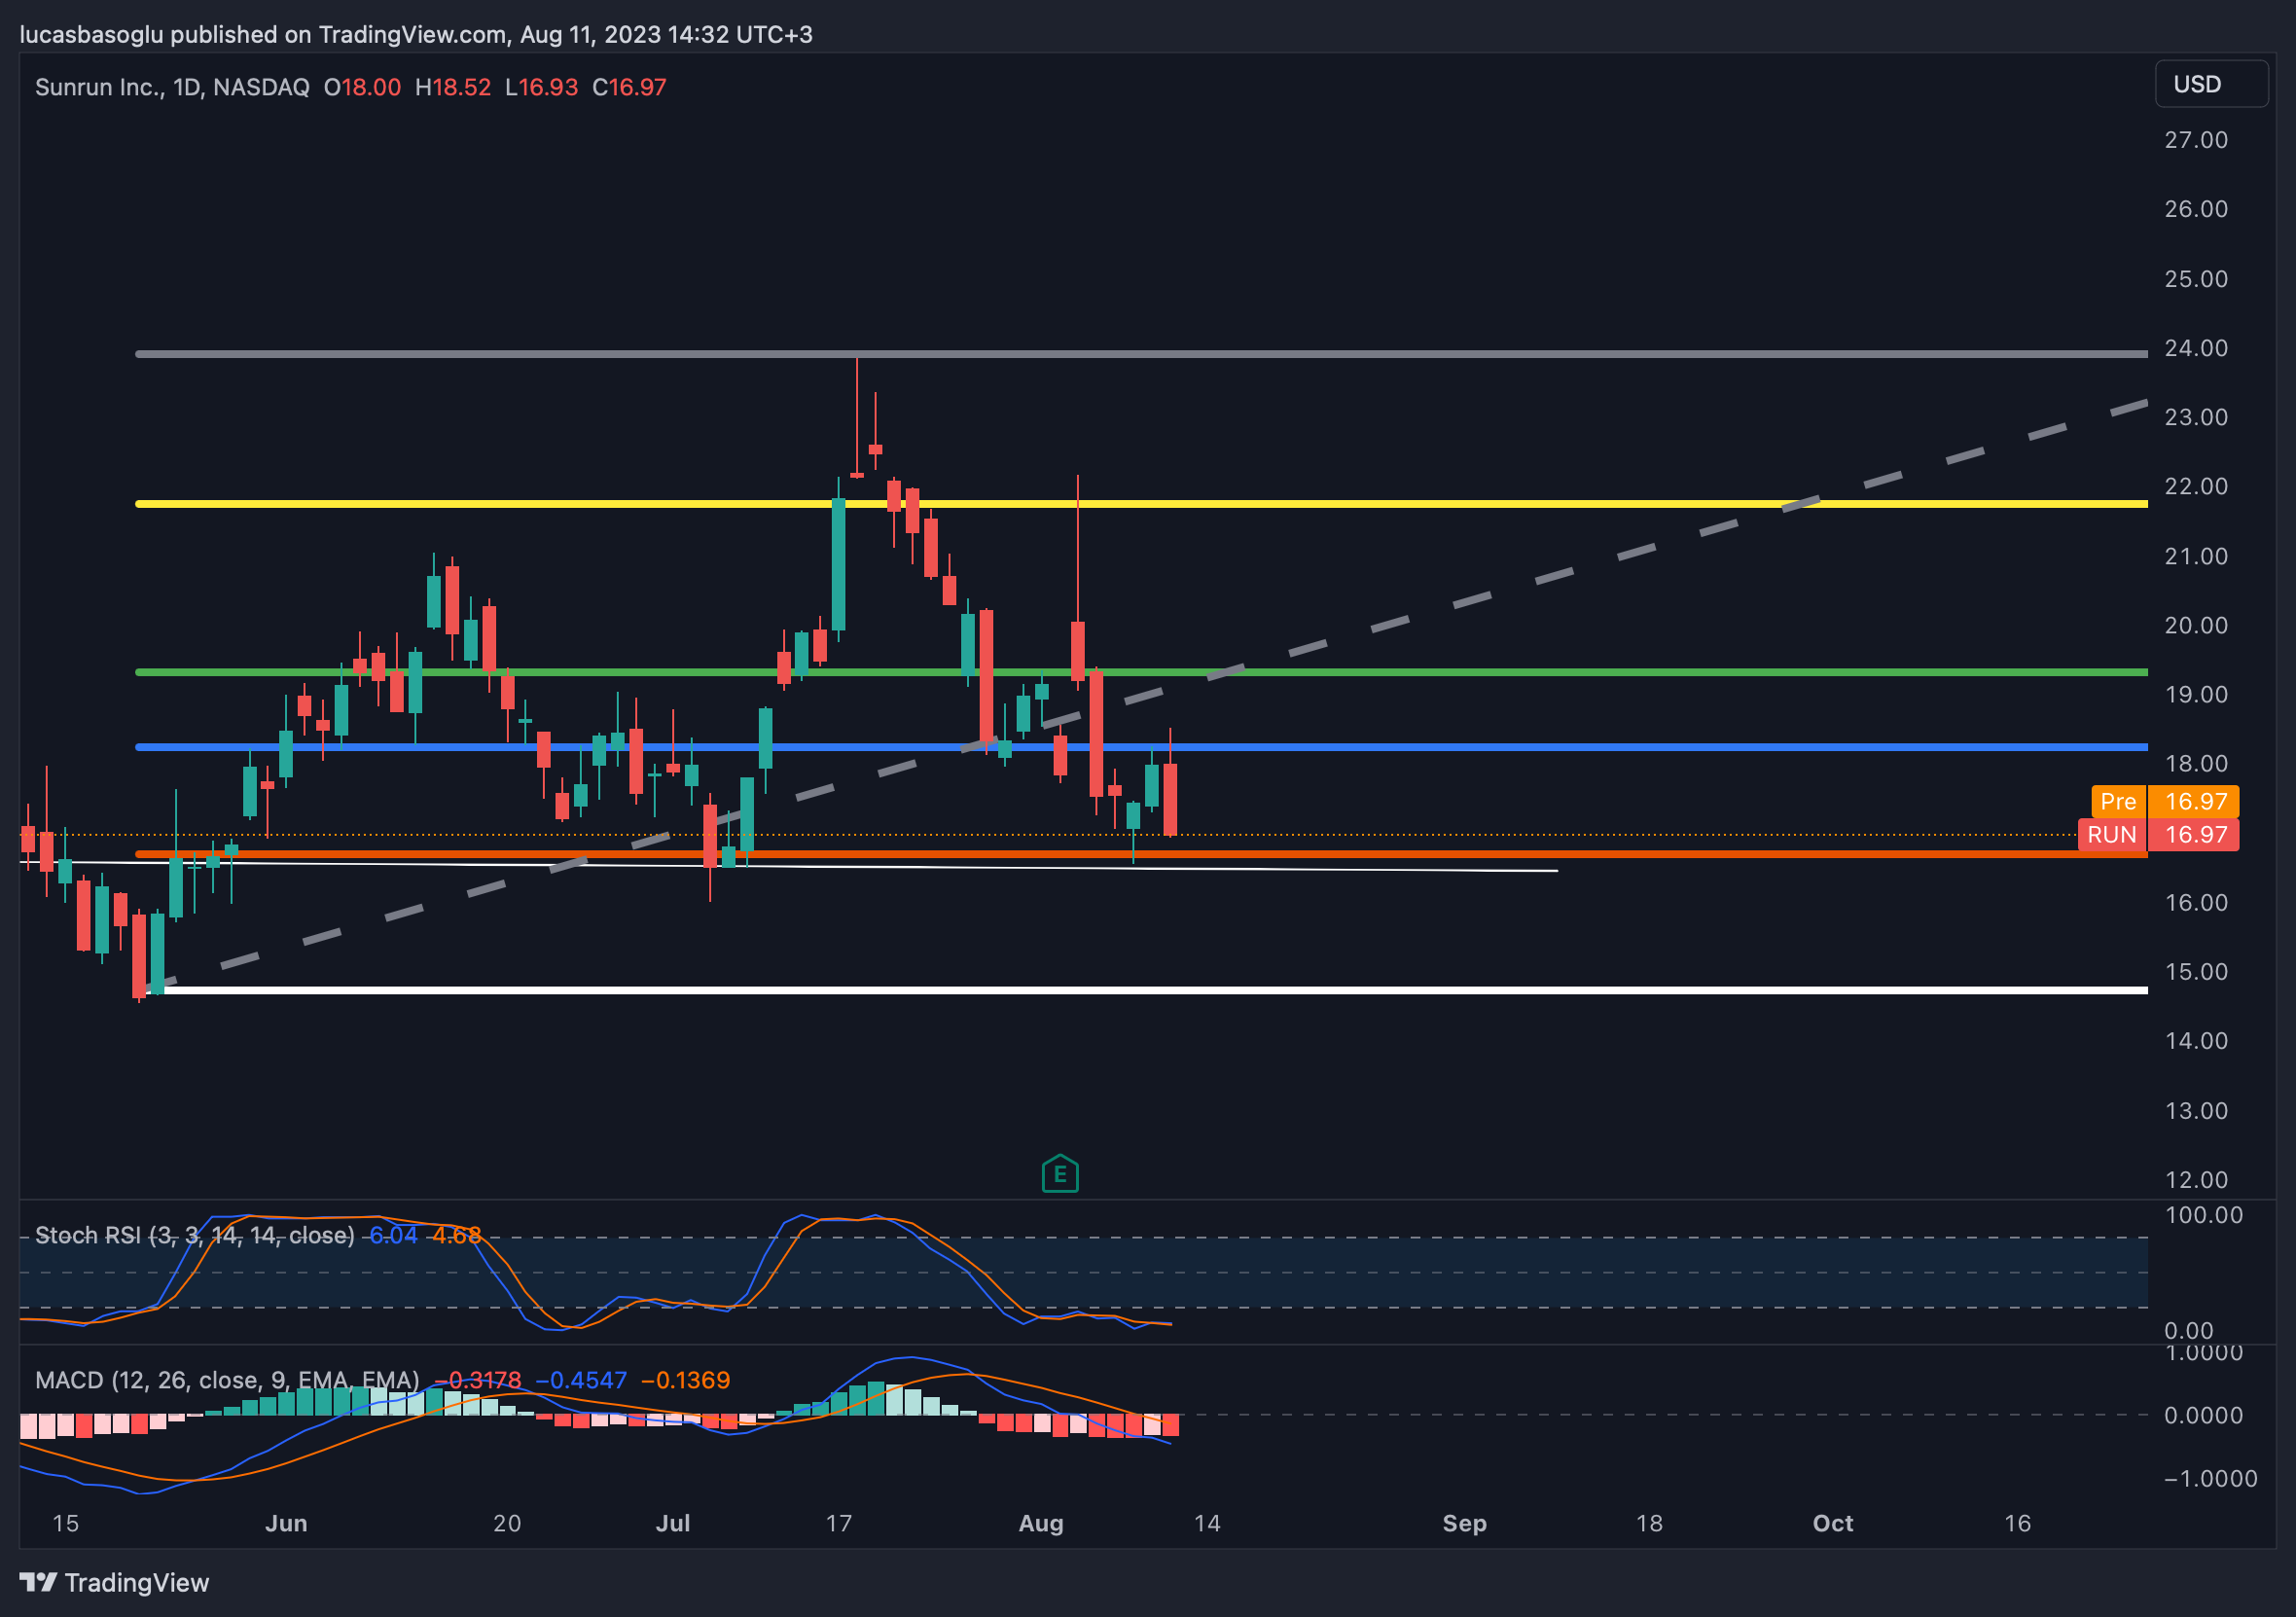Viewport: 2296px width, 1617px height.
Task: Click the open value O18.00
Action: point(362,87)
